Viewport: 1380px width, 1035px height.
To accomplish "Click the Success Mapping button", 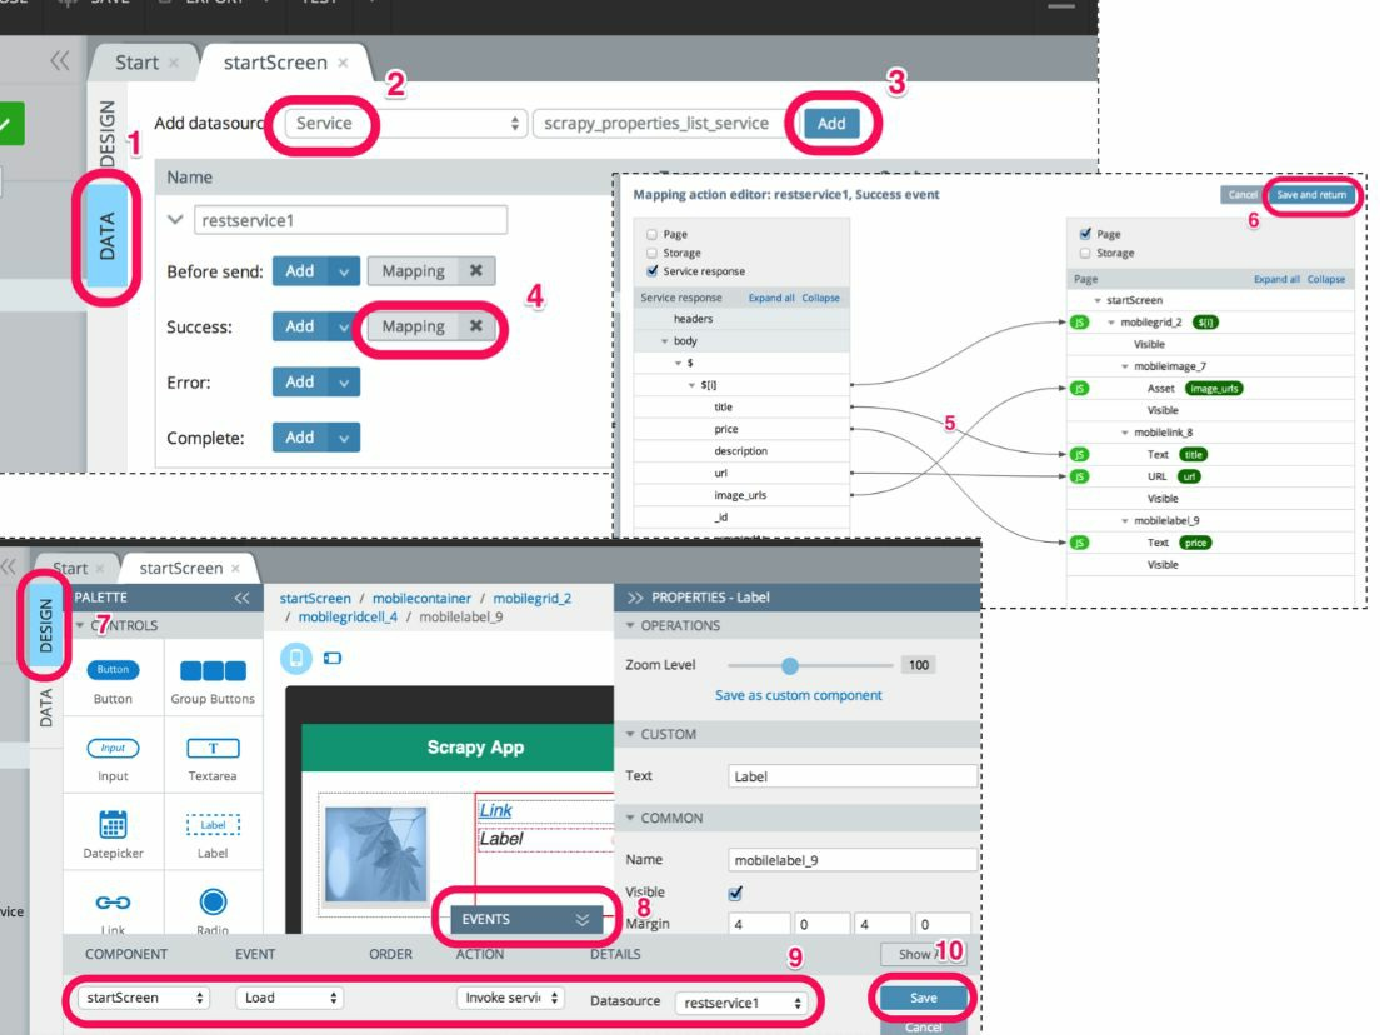I will point(413,326).
